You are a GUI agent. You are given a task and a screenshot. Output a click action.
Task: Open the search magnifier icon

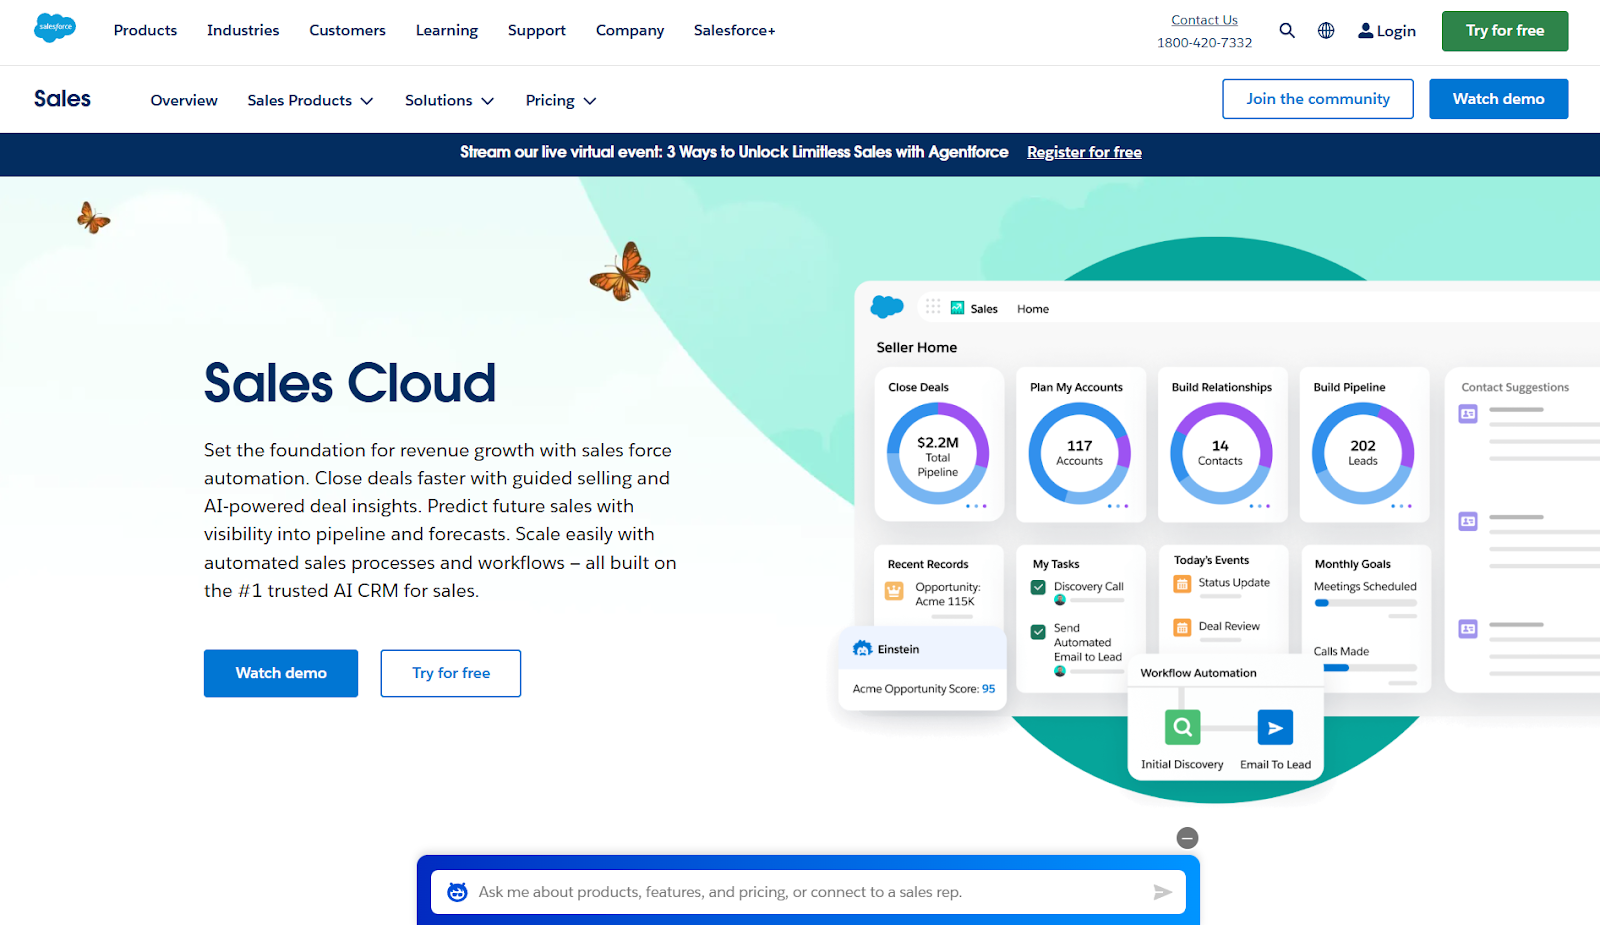tap(1287, 31)
